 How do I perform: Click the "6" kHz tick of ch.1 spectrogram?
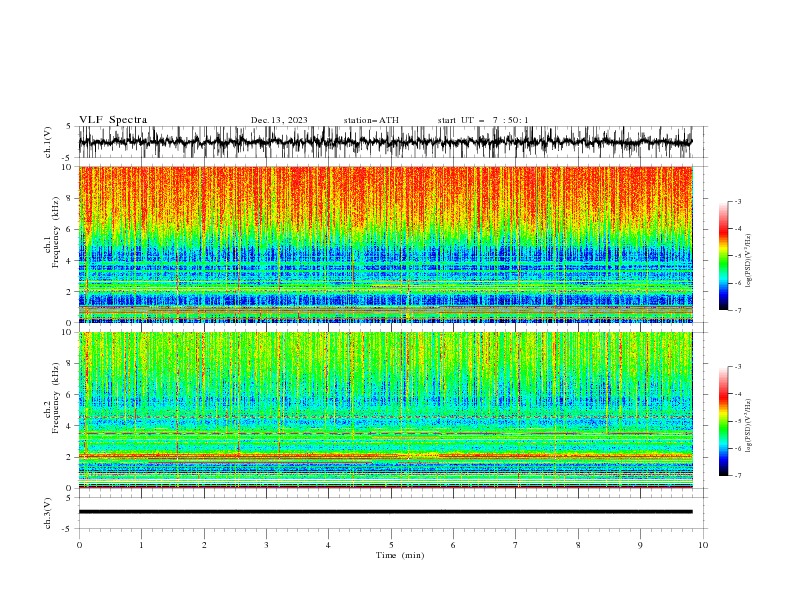(70, 229)
